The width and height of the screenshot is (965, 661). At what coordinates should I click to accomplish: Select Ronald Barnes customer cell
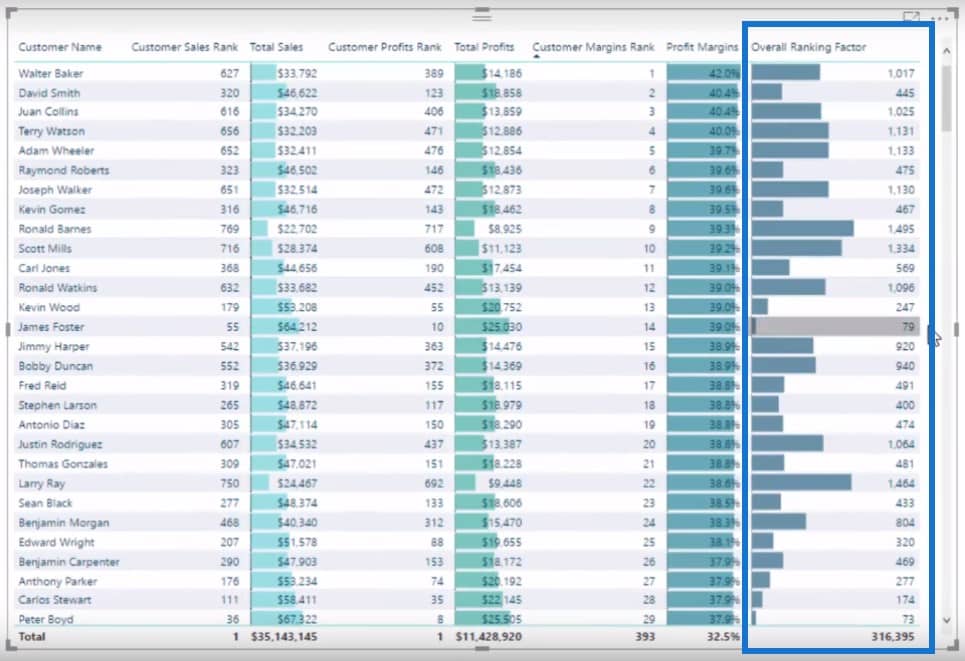coord(55,229)
